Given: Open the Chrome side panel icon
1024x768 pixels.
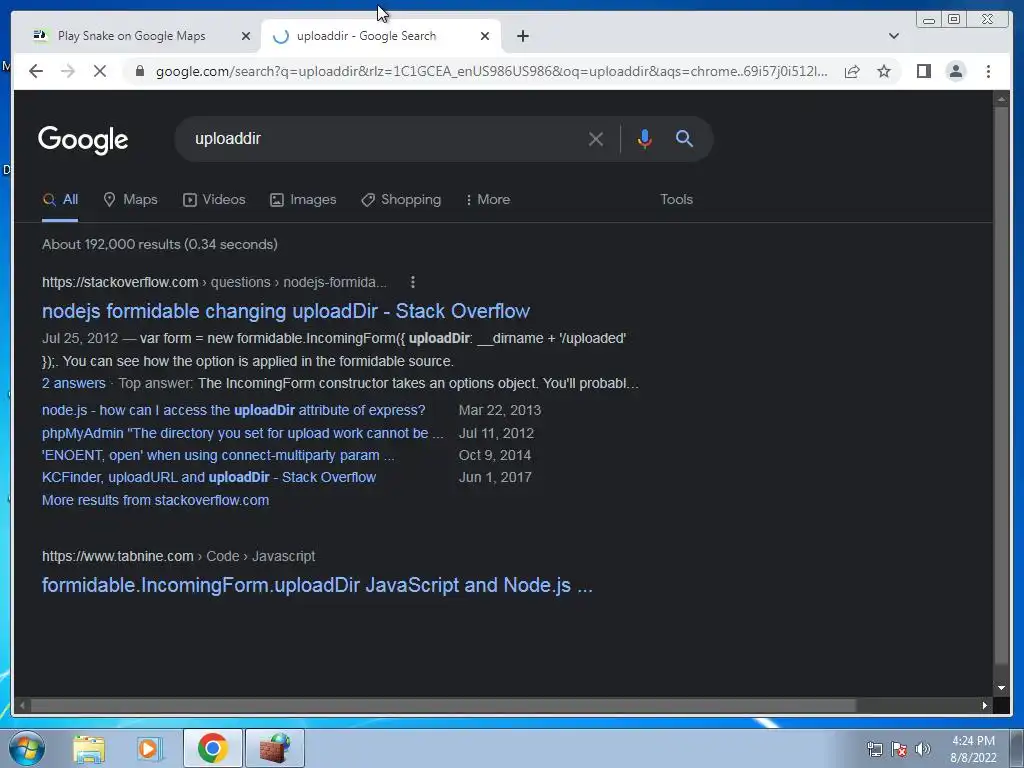Looking at the screenshot, I should [923, 71].
